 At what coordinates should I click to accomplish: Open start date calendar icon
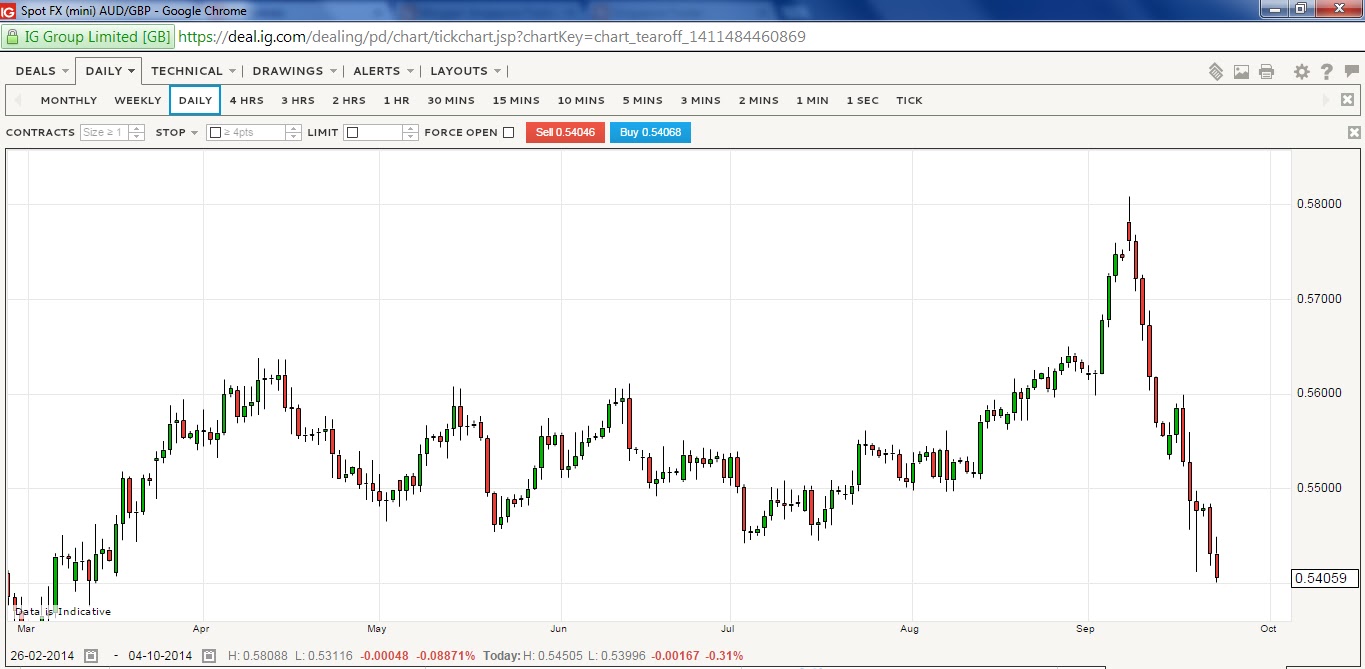[91, 656]
